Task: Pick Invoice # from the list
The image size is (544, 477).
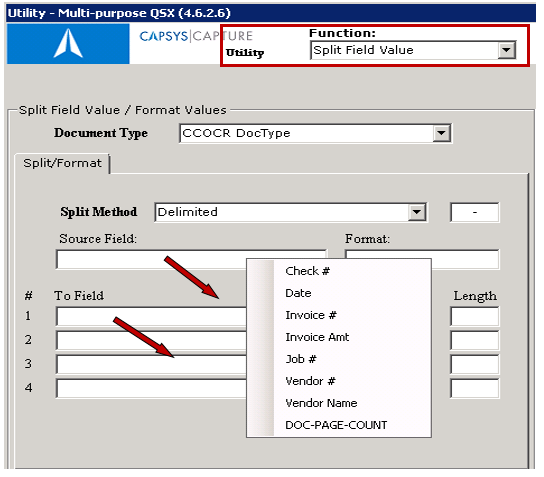Action: click(x=311, y=315)
